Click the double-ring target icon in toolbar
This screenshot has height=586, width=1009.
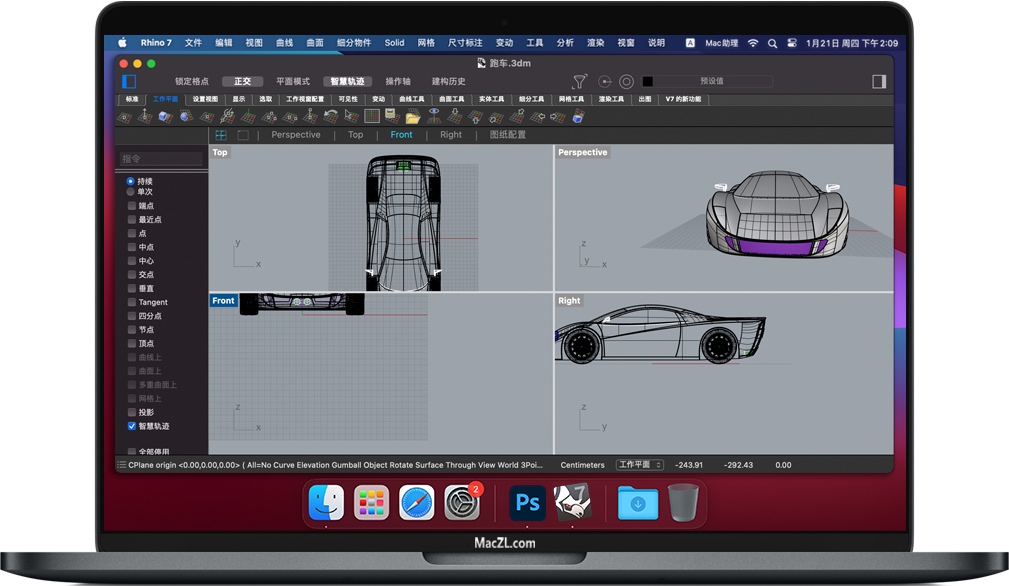click(627, 81)
